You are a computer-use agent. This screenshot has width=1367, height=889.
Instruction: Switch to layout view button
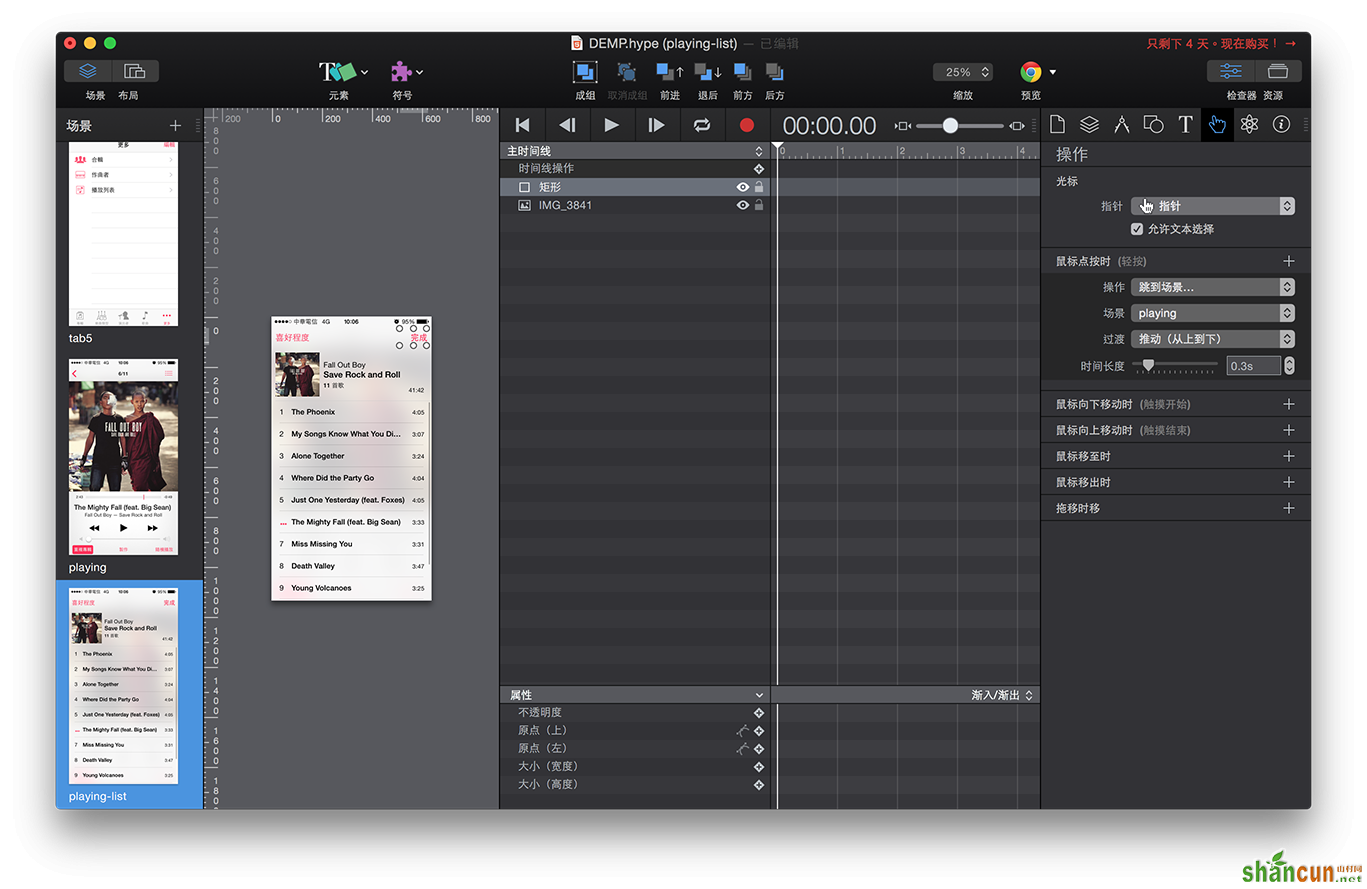pos(135,71)
